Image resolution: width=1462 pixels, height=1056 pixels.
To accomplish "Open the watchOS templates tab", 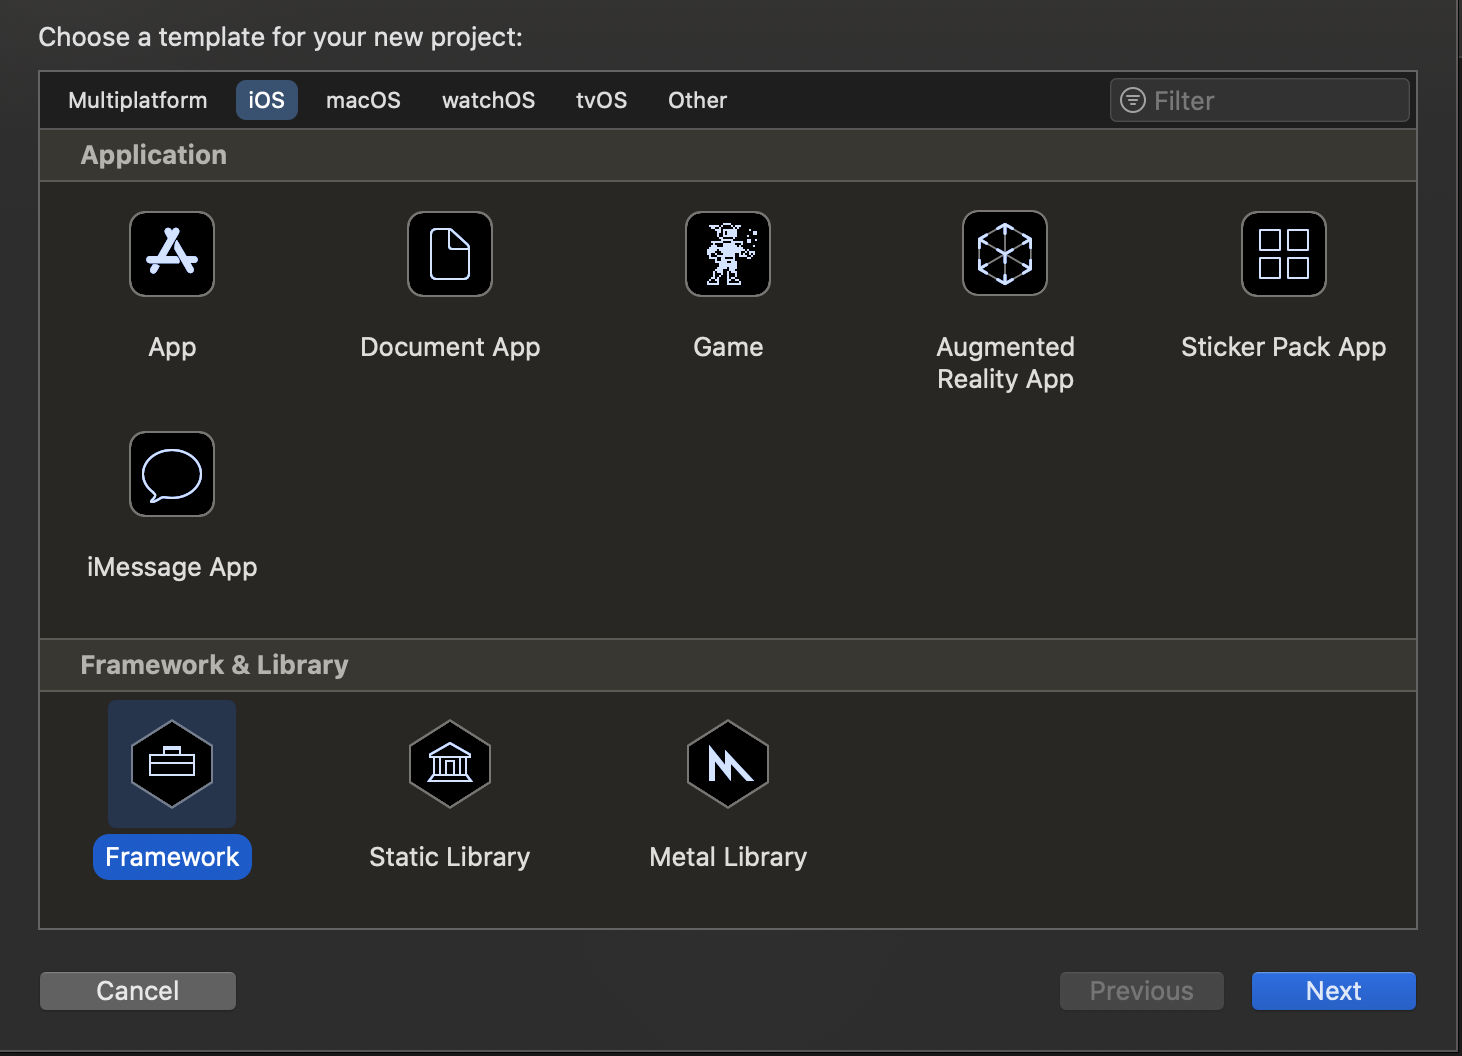I will (488, 100).
